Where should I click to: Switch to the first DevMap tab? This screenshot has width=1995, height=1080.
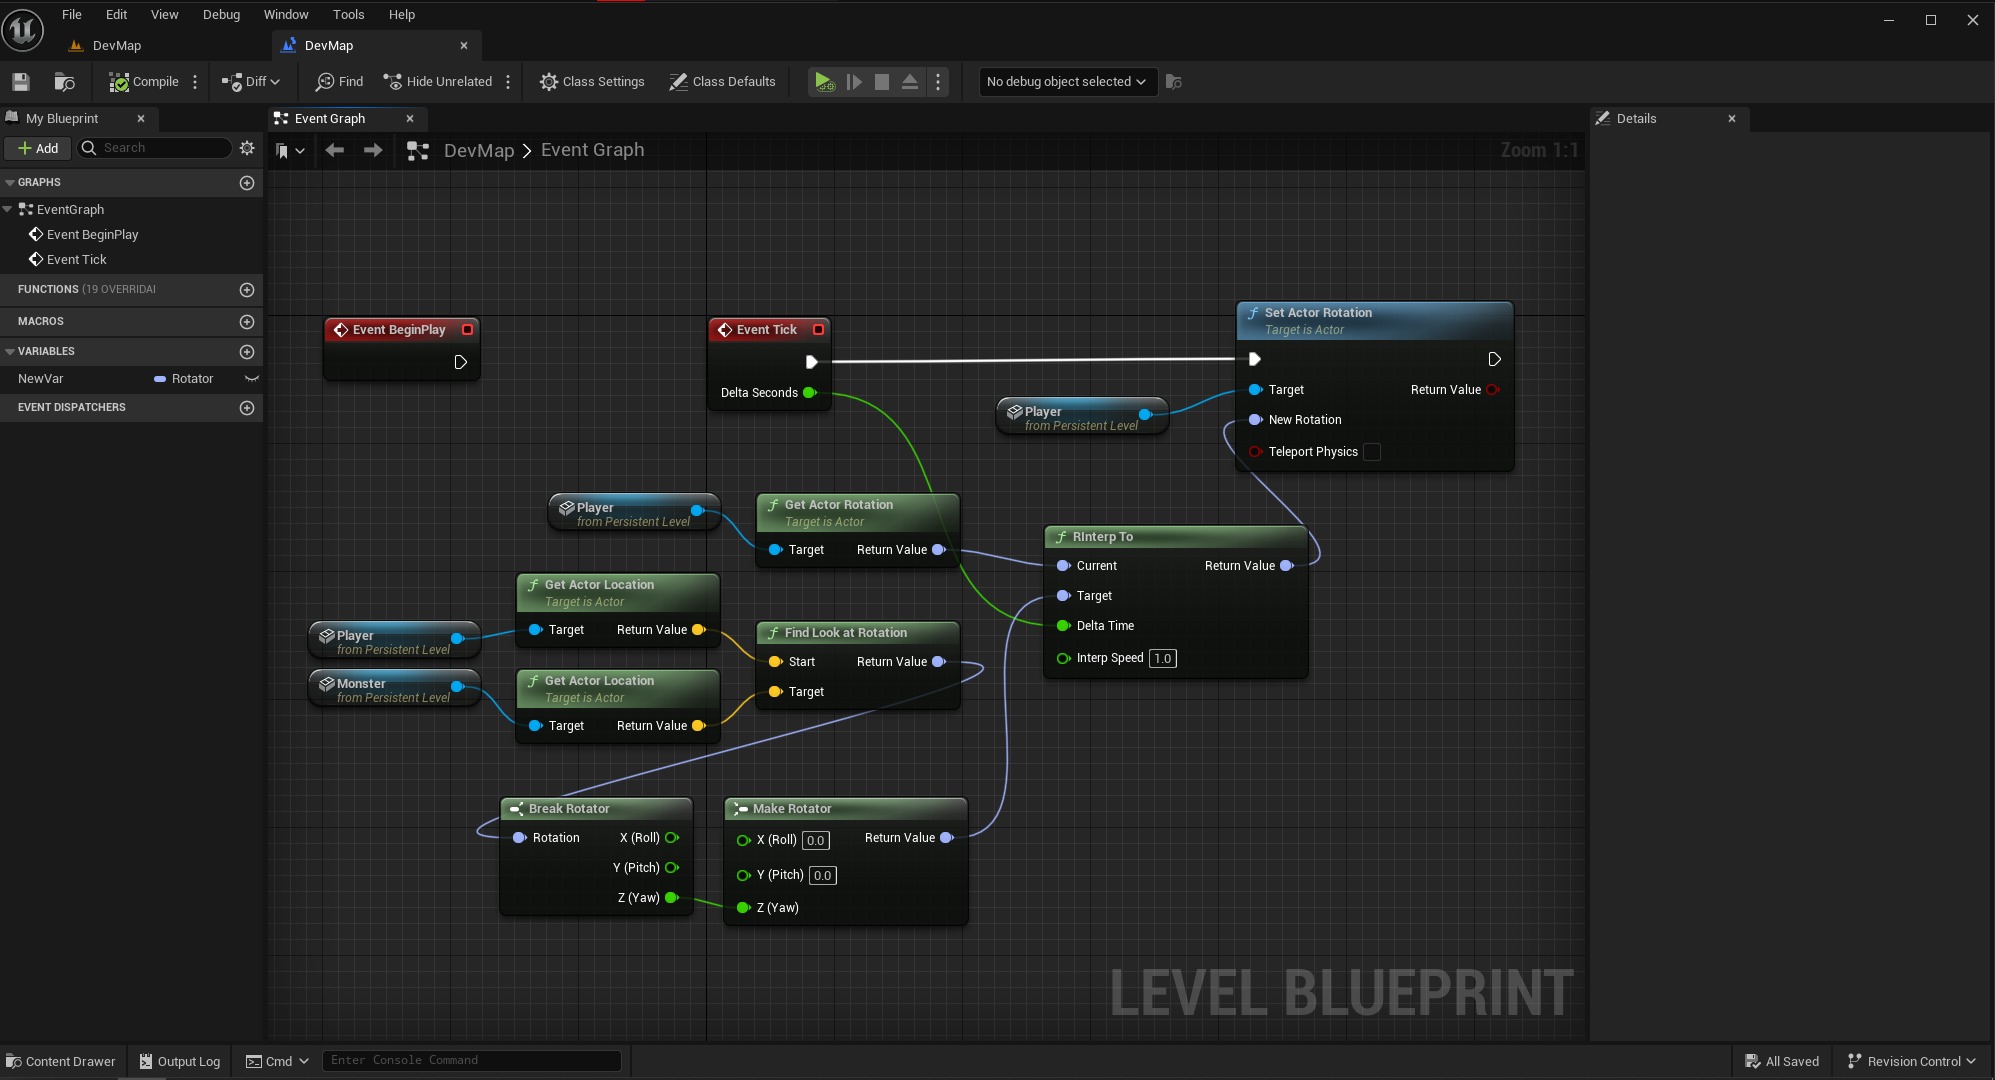[x=116, y=46]
